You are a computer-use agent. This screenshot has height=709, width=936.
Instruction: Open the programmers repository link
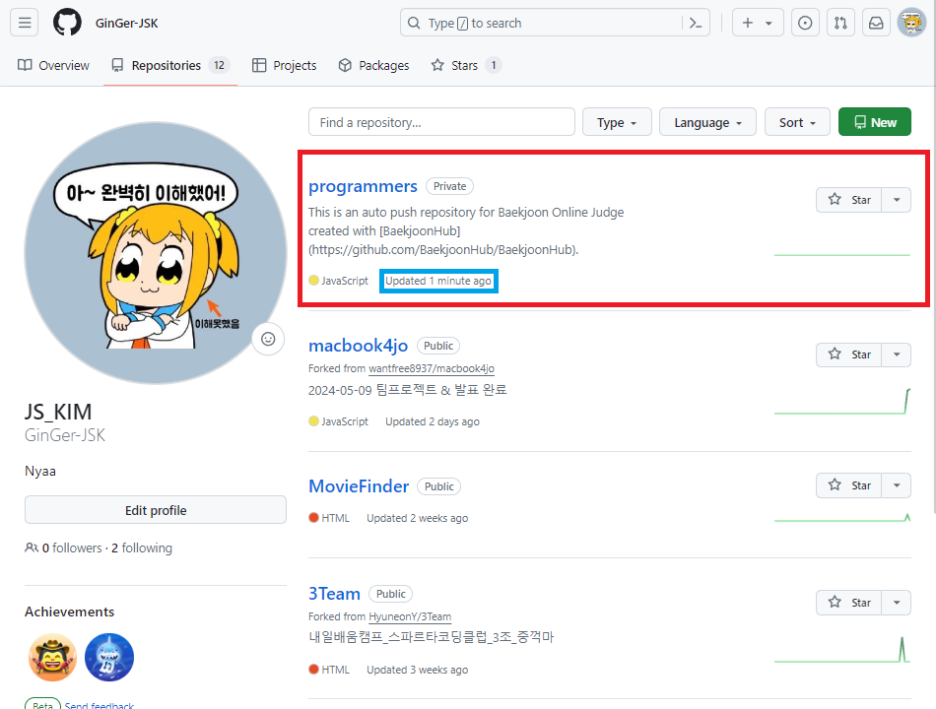pos(363,186)
